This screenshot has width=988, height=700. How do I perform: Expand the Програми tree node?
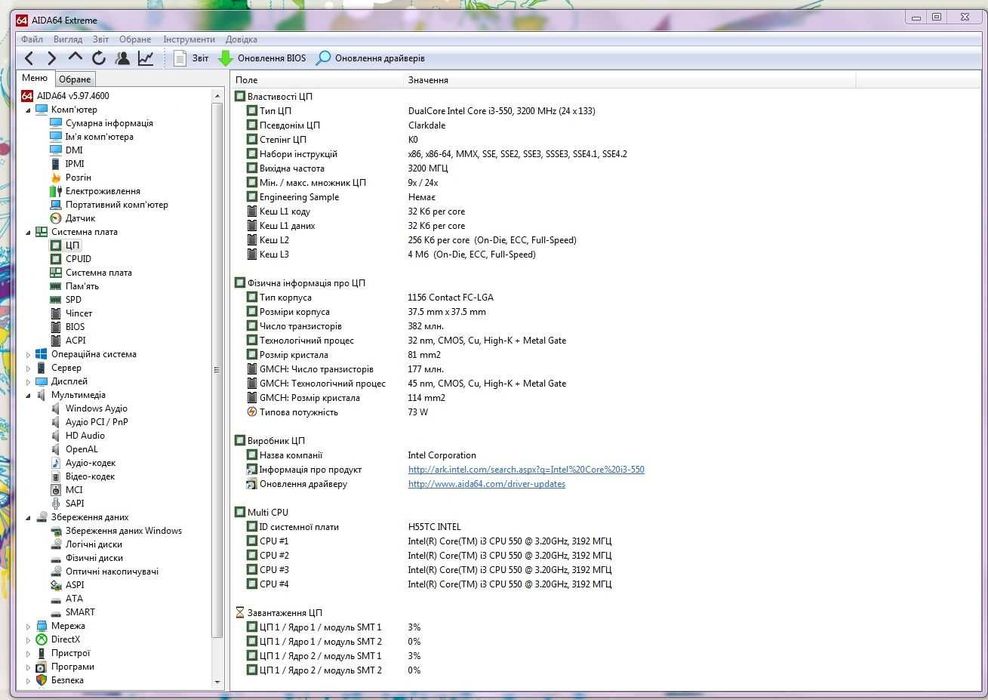28,667
